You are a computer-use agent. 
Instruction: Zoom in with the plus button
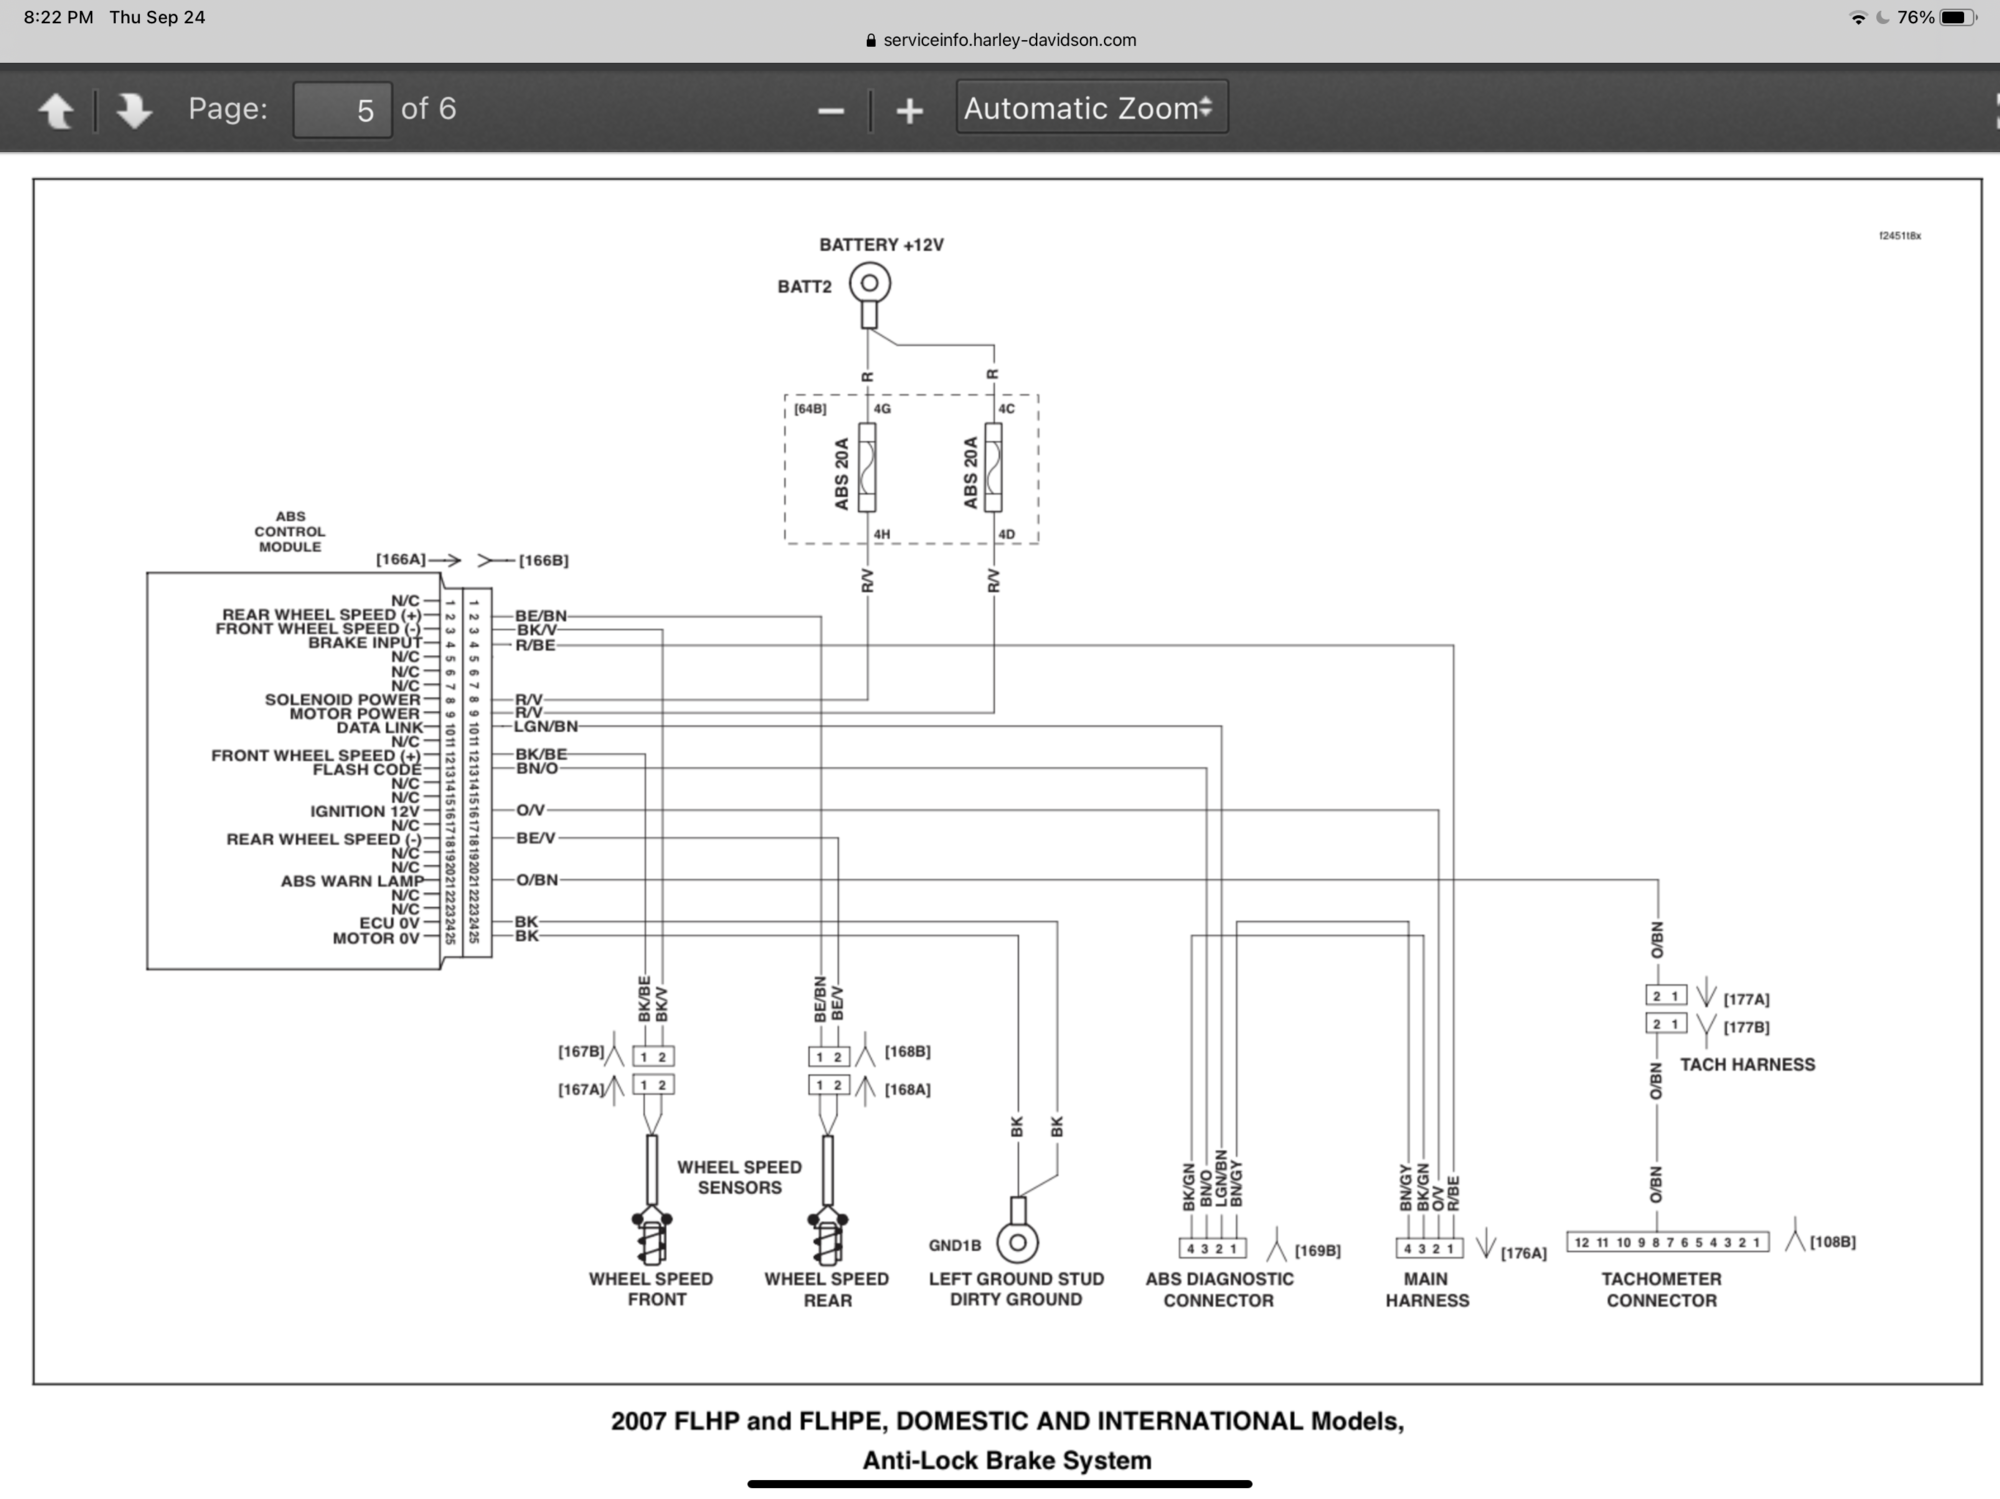click(x=909, y=110)
